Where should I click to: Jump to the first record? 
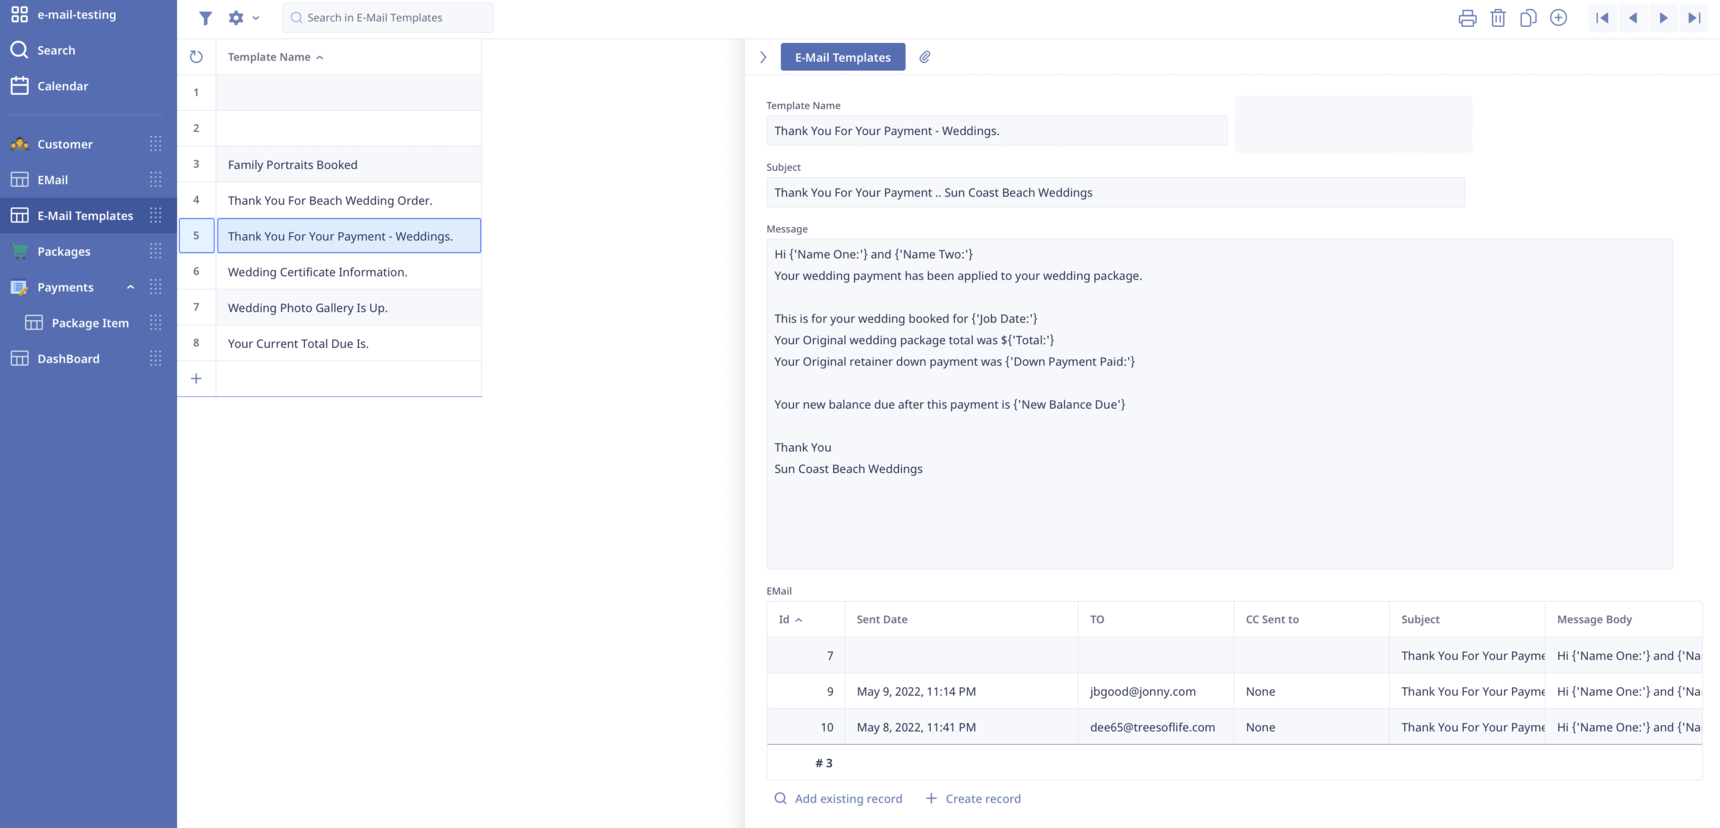tap(1602, 18)
